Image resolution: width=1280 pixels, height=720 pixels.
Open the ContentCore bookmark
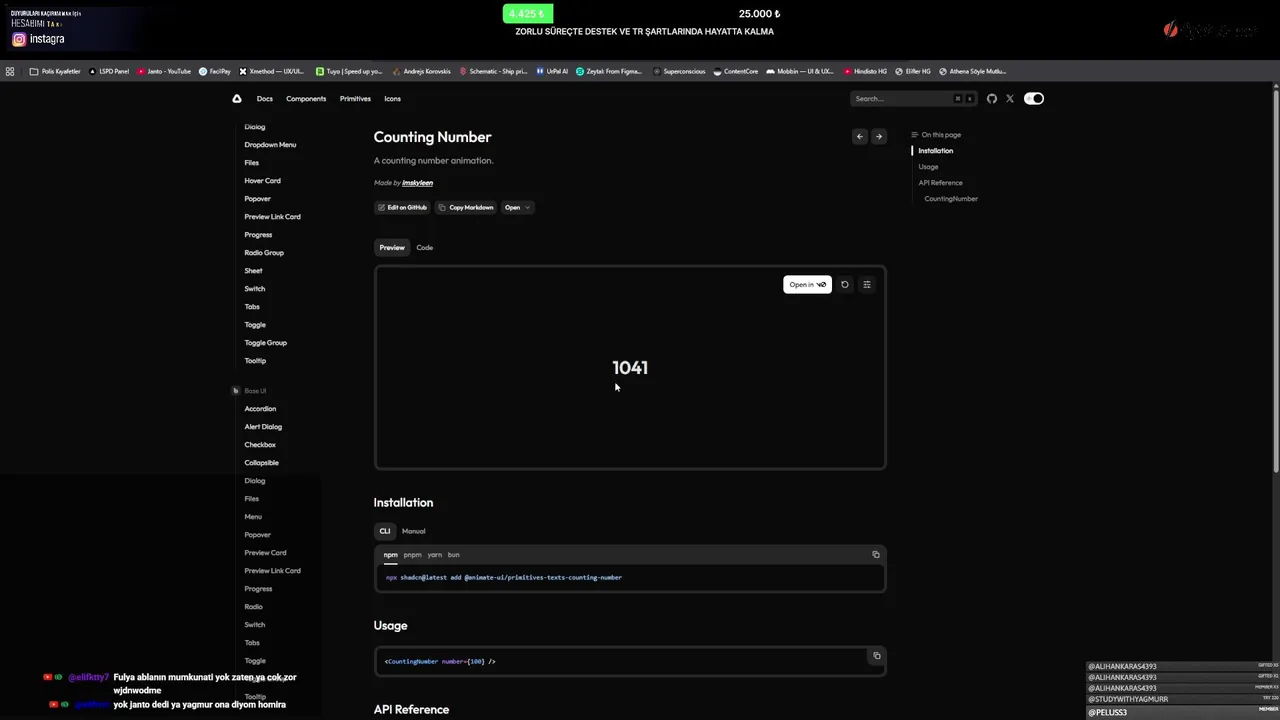pyautogui.click(x=736, y=71)
